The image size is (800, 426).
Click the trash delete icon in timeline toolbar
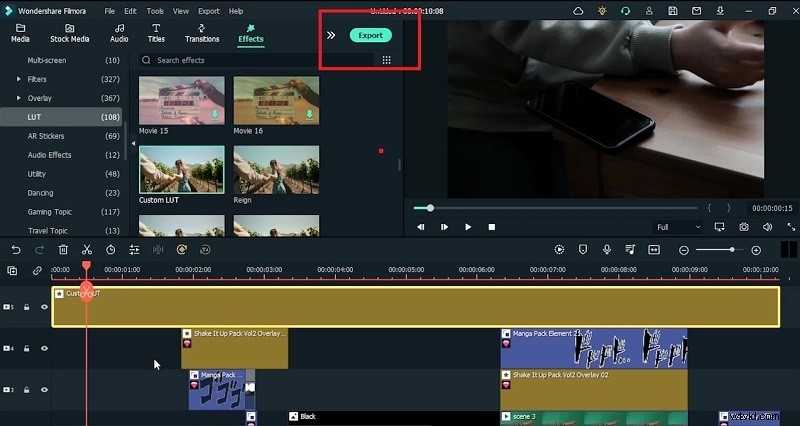pyautogui.click(x=63, y=249)
